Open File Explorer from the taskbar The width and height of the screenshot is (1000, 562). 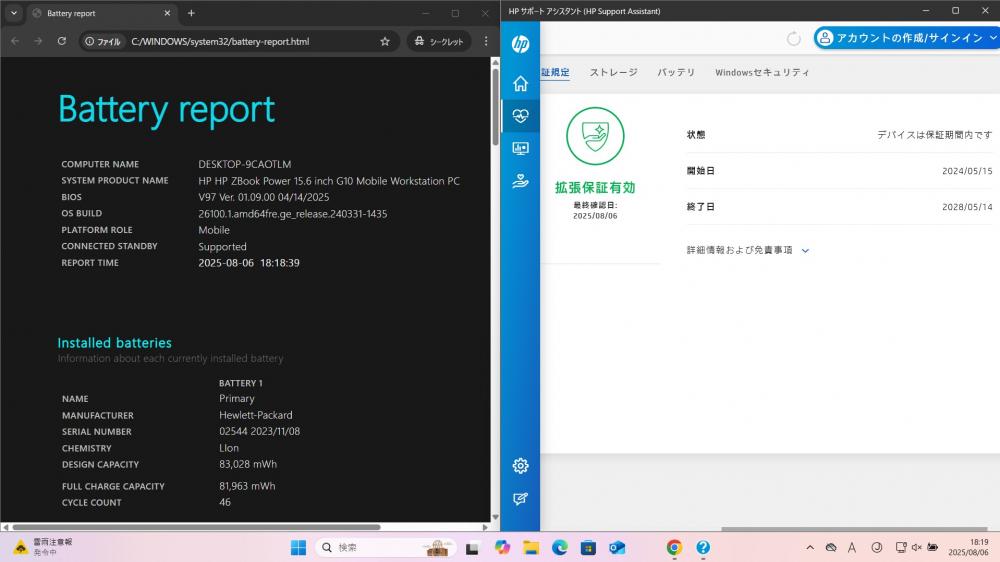531,547
